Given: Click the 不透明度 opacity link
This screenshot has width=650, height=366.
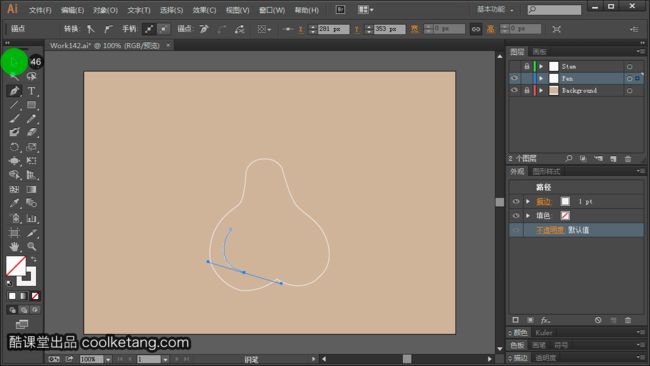Looking at the screenshot, I should [550, 230].
